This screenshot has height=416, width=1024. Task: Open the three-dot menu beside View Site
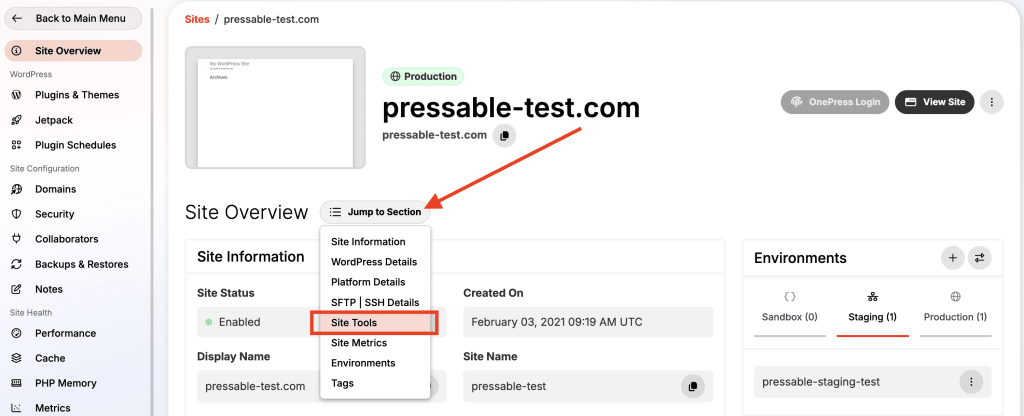tap(991, 102)
